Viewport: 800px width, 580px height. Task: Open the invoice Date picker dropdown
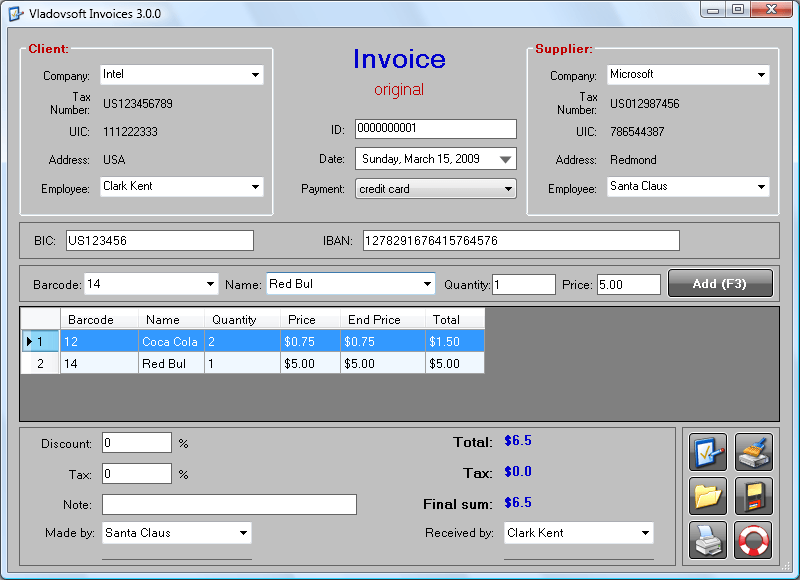pyautogui.click(x=507, y=158)
